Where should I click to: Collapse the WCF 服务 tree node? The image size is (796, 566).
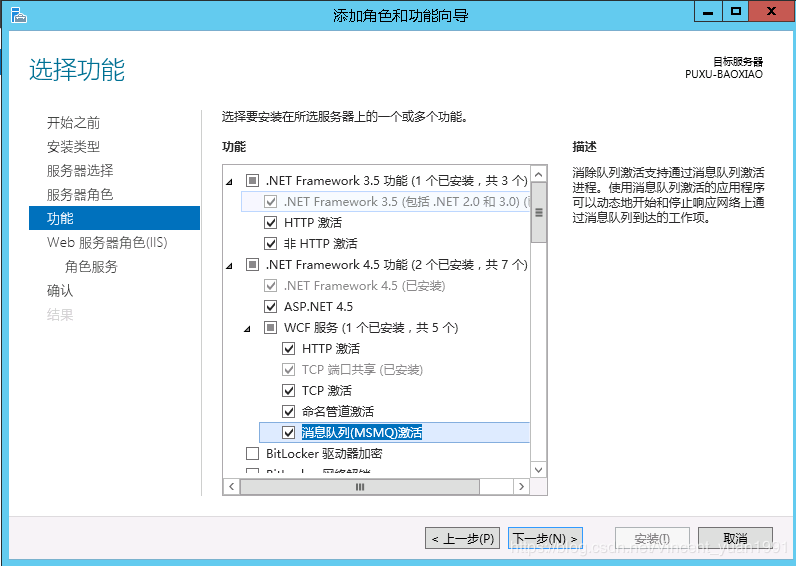point(247,329)
